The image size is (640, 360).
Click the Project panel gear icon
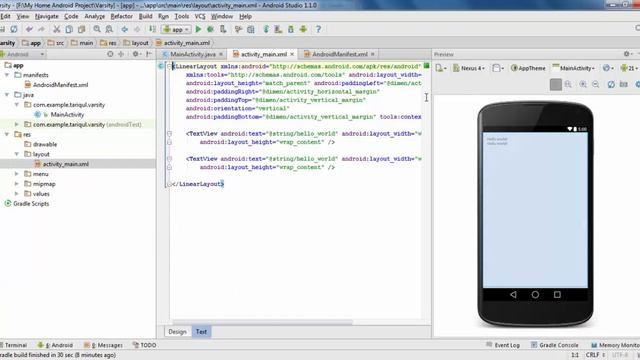(x=136, y=54)
